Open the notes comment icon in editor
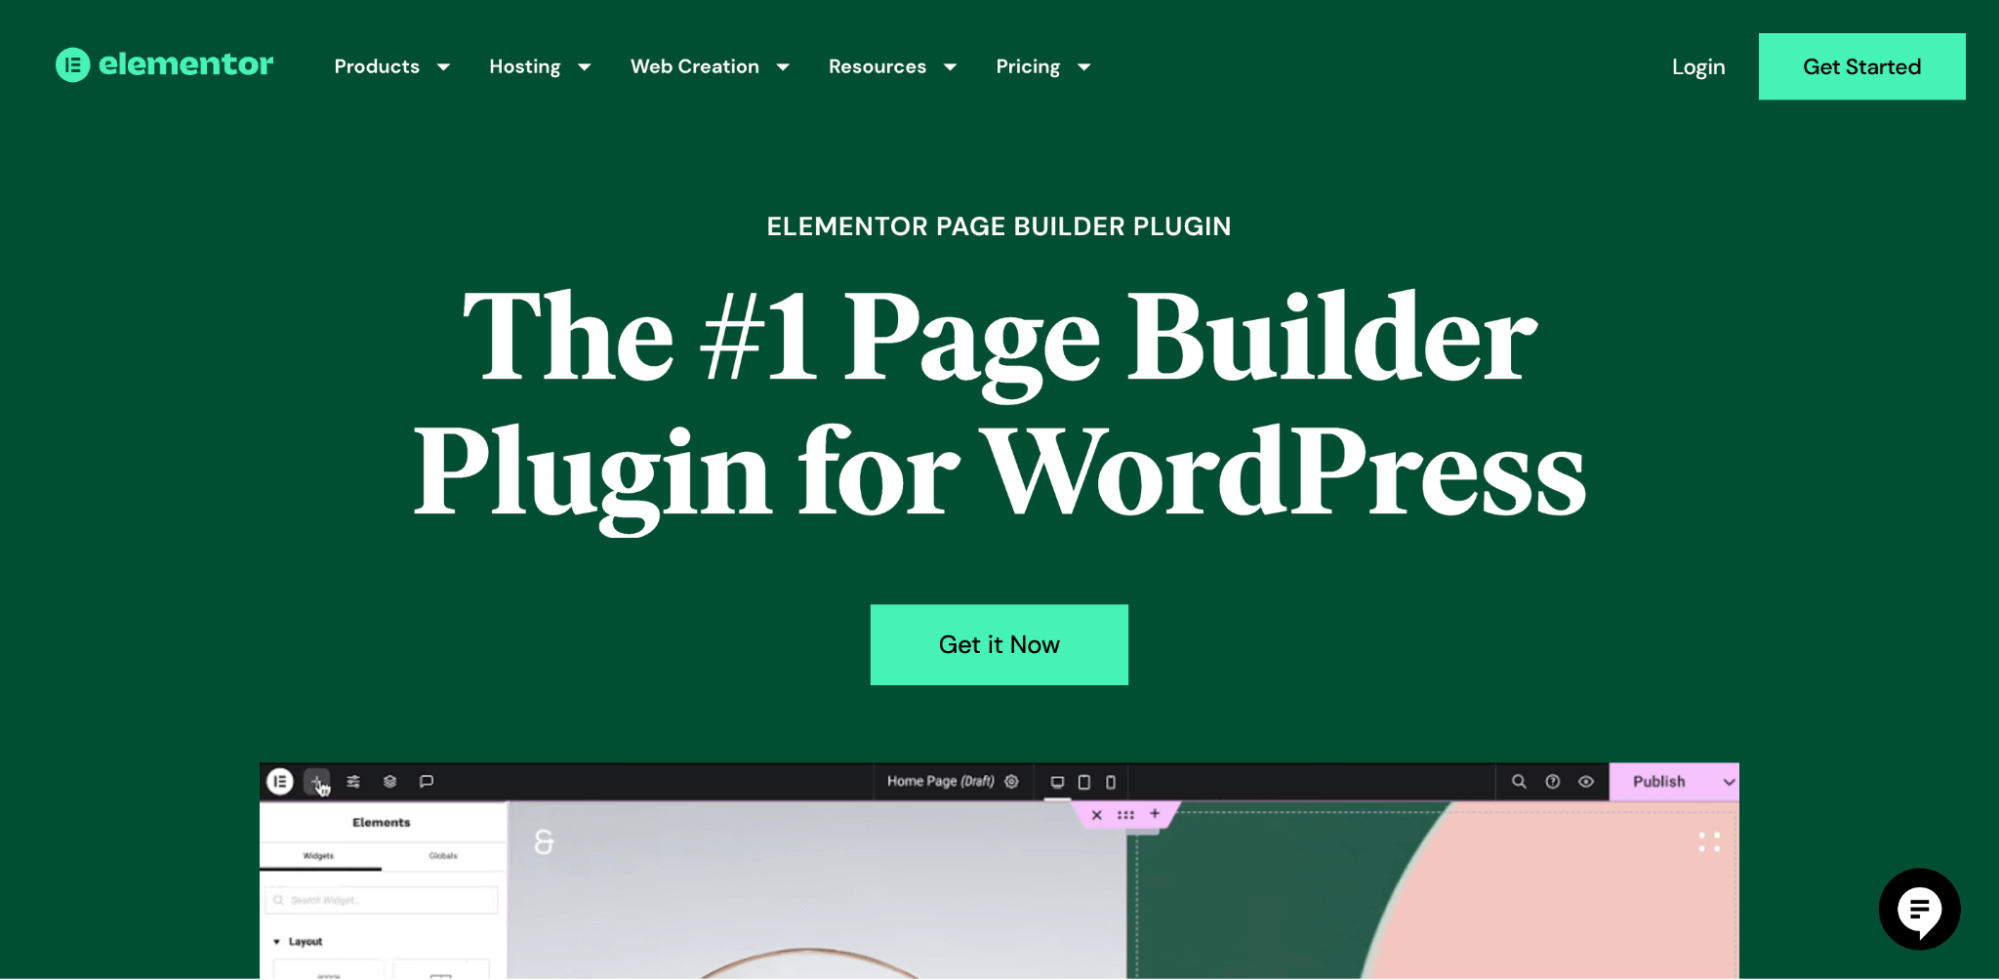The height and width of the screenshot is (980, 1999). point(426,782)
